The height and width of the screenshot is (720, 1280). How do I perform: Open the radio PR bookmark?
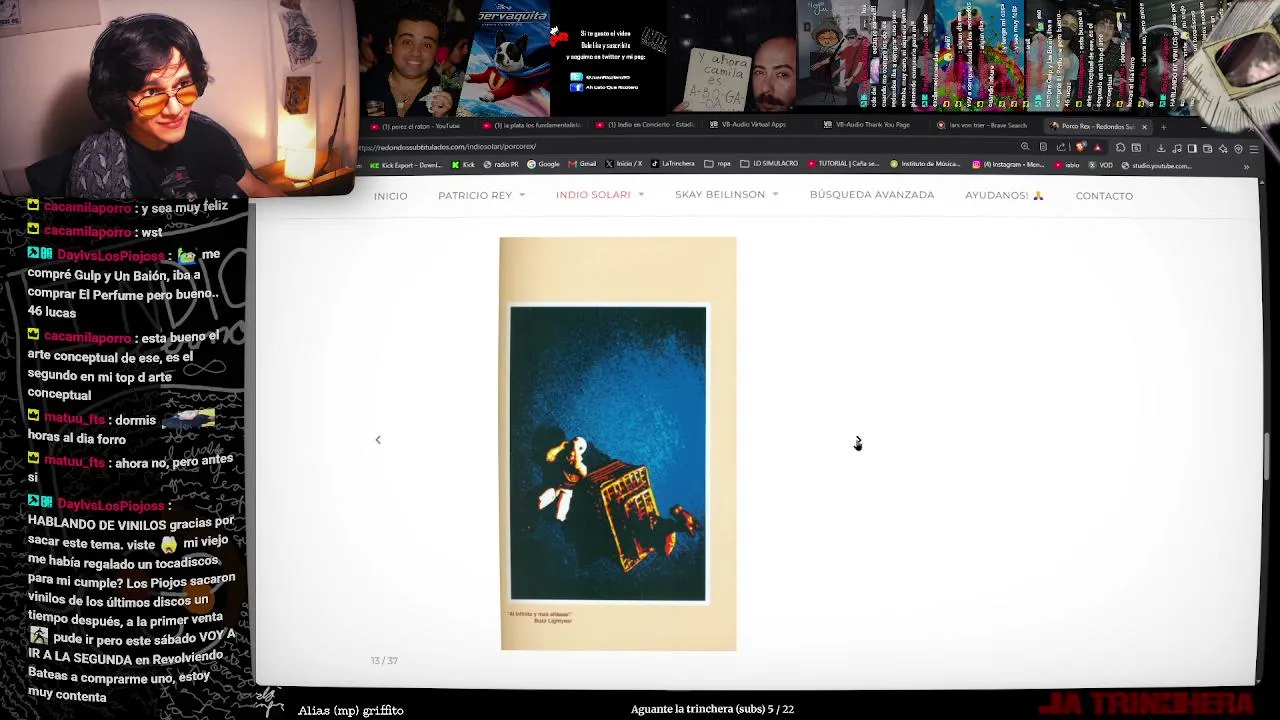click(501, 164)
